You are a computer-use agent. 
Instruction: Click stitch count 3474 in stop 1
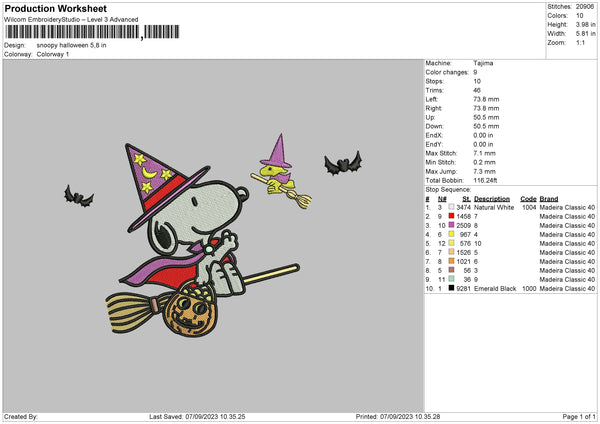pyautogui.click(x=463, y=207)
